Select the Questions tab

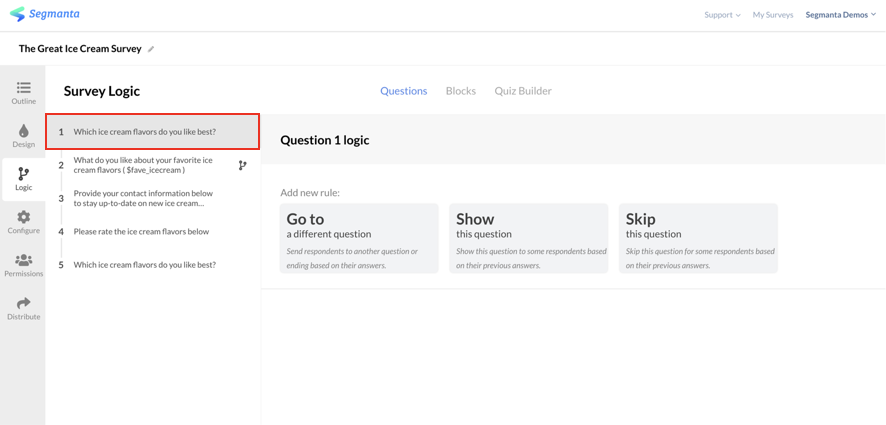pyautogui.click(x=403, y=91)
